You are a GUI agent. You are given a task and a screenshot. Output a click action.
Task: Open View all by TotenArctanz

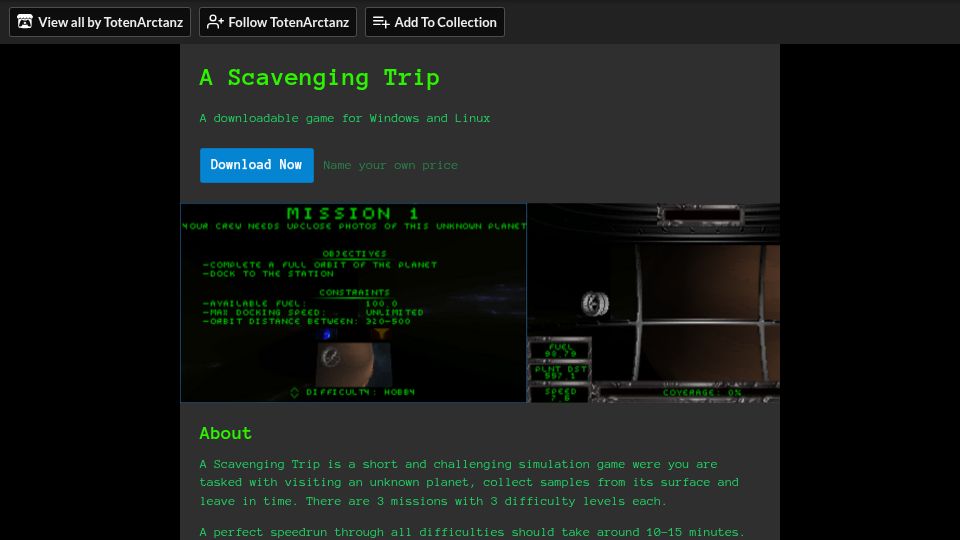(100, 22)
